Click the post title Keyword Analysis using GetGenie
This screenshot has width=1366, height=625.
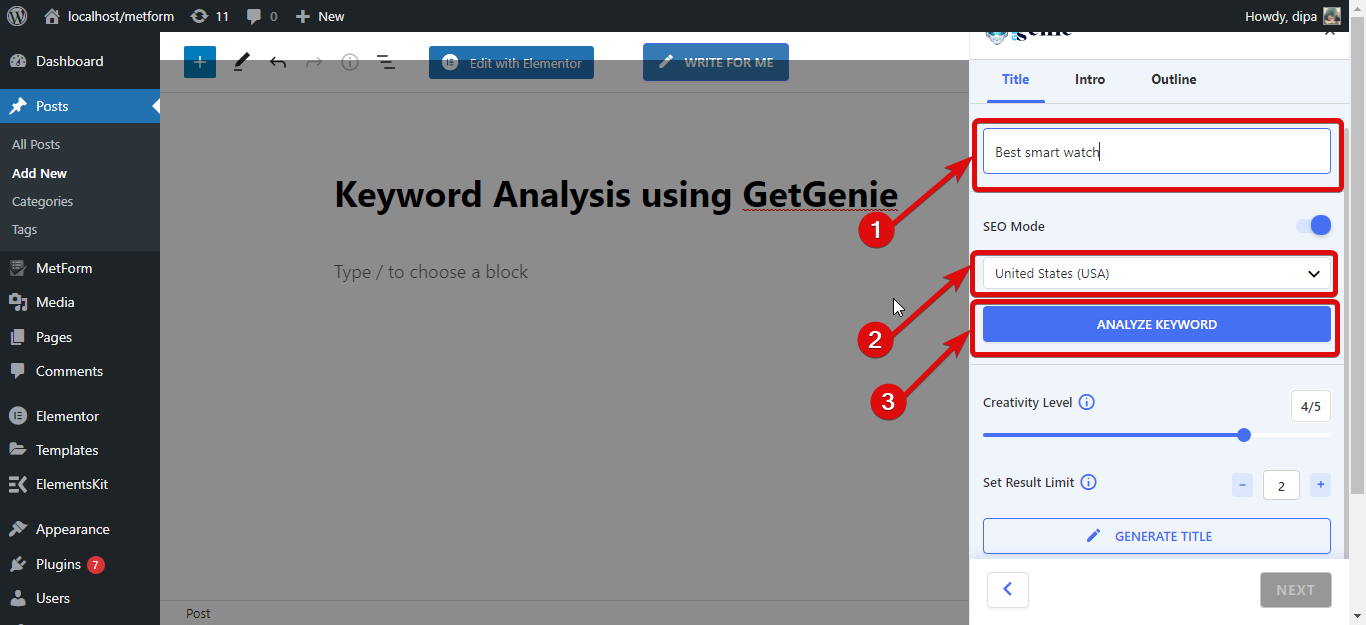coord(616,194)
